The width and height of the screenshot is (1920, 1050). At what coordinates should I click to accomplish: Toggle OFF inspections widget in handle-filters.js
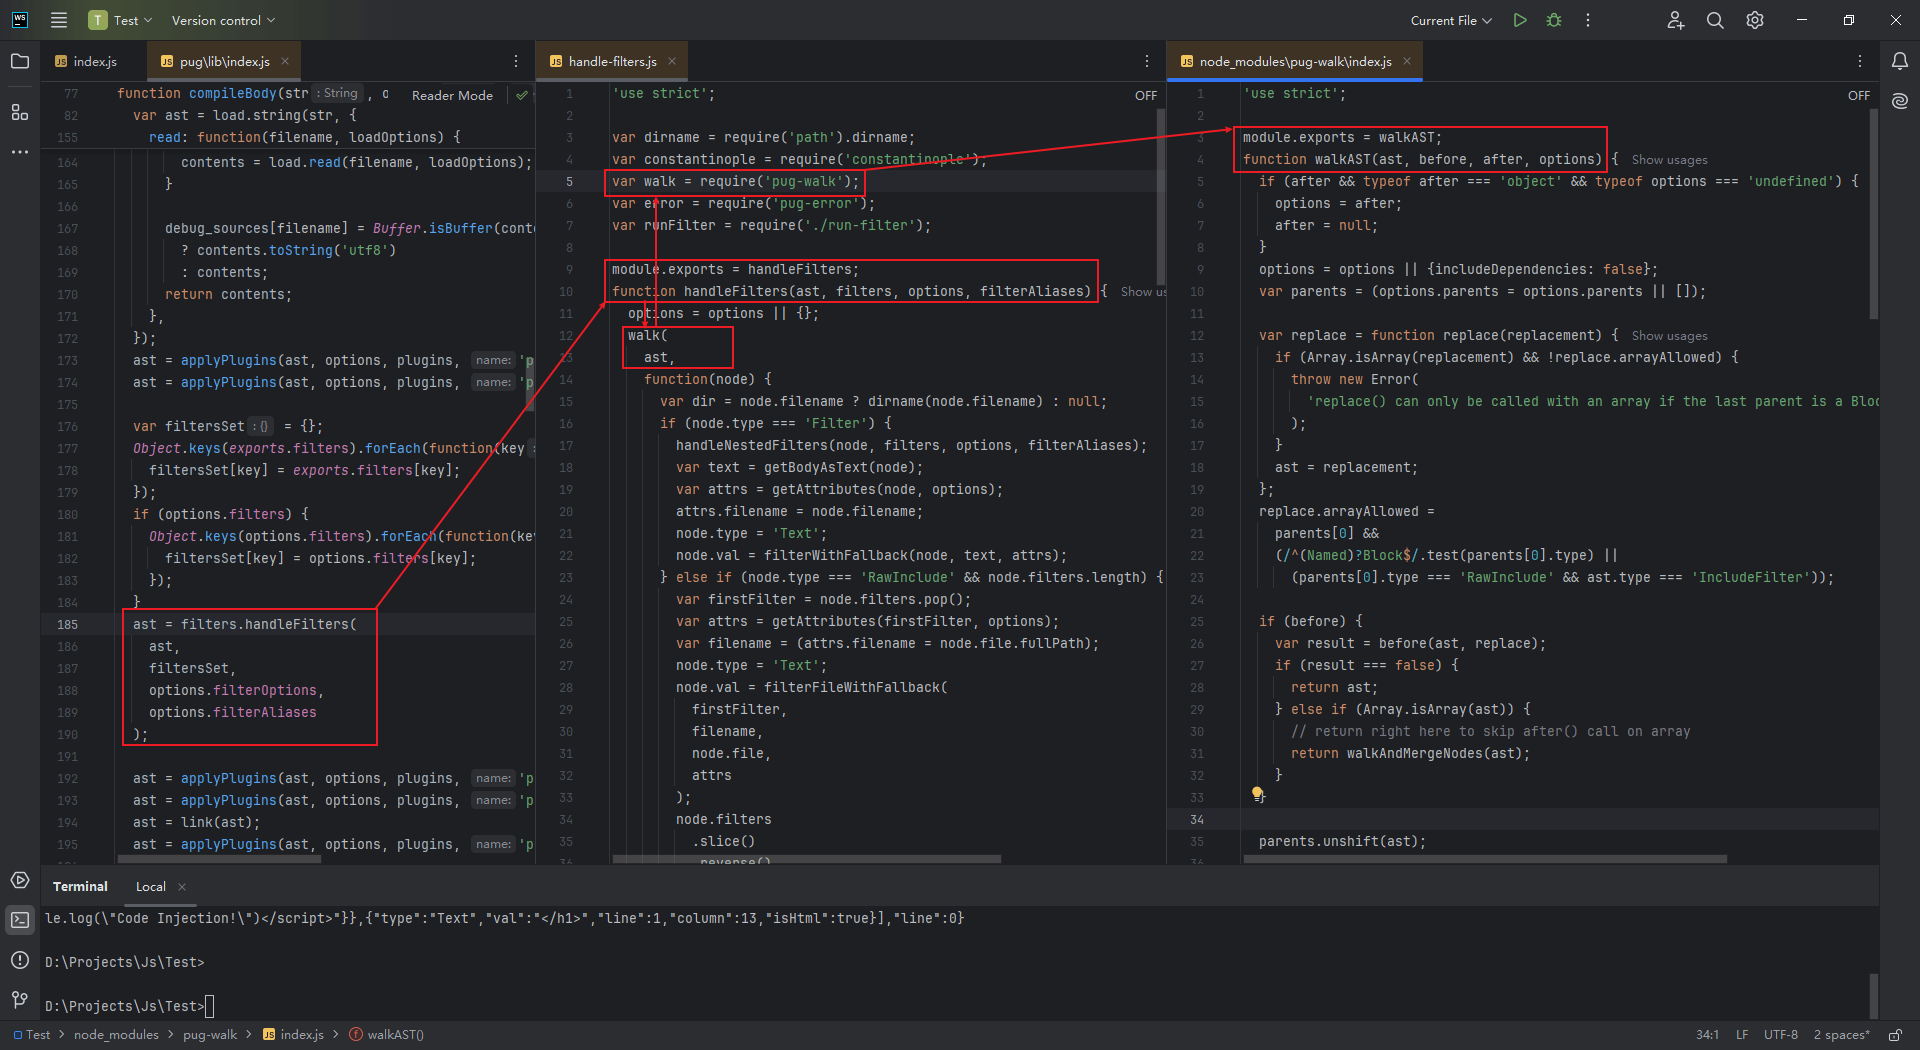pos(1145,95)
